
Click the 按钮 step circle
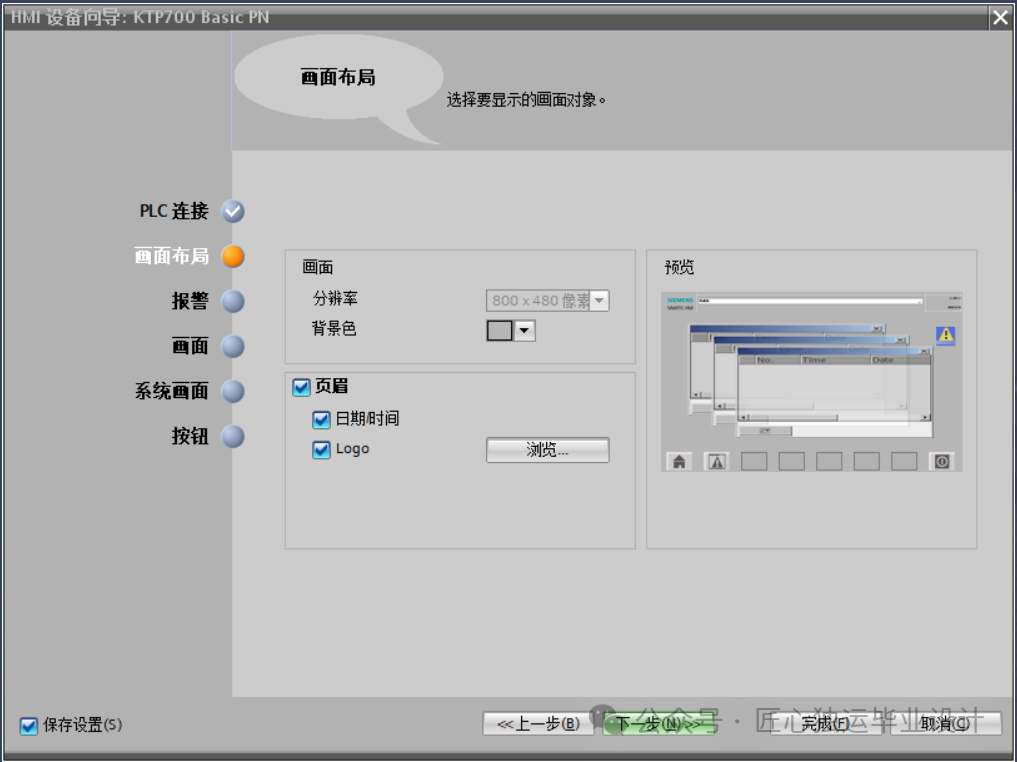pos(233,436)
